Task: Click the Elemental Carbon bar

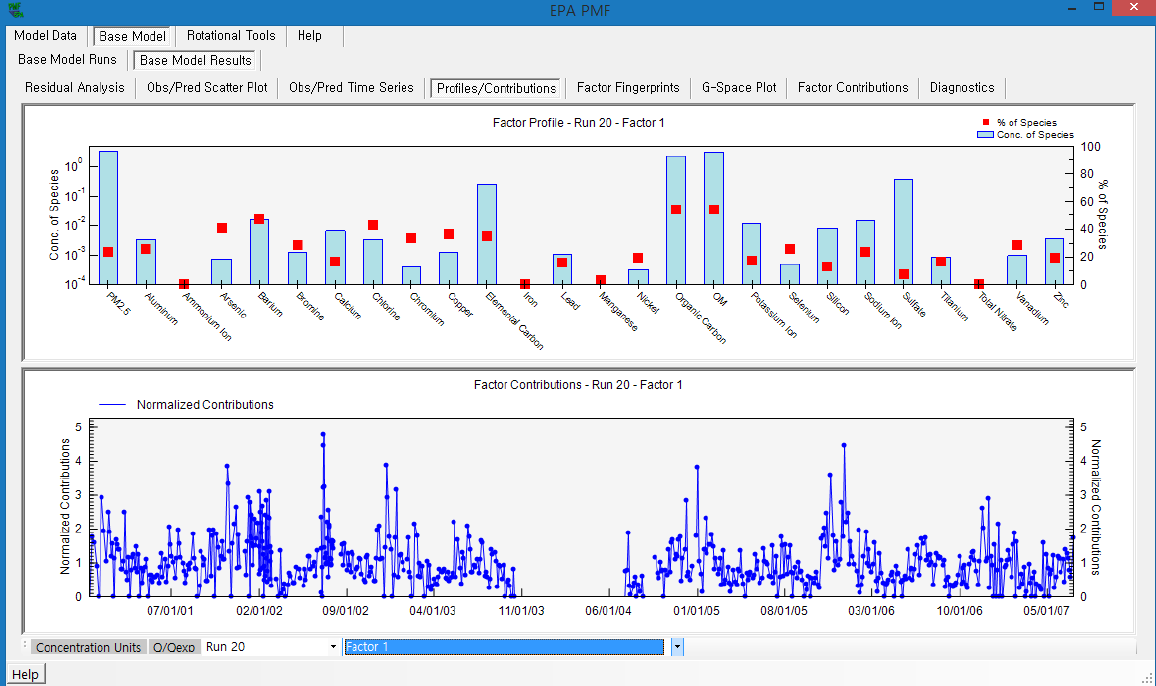Action: click(487, 235)
